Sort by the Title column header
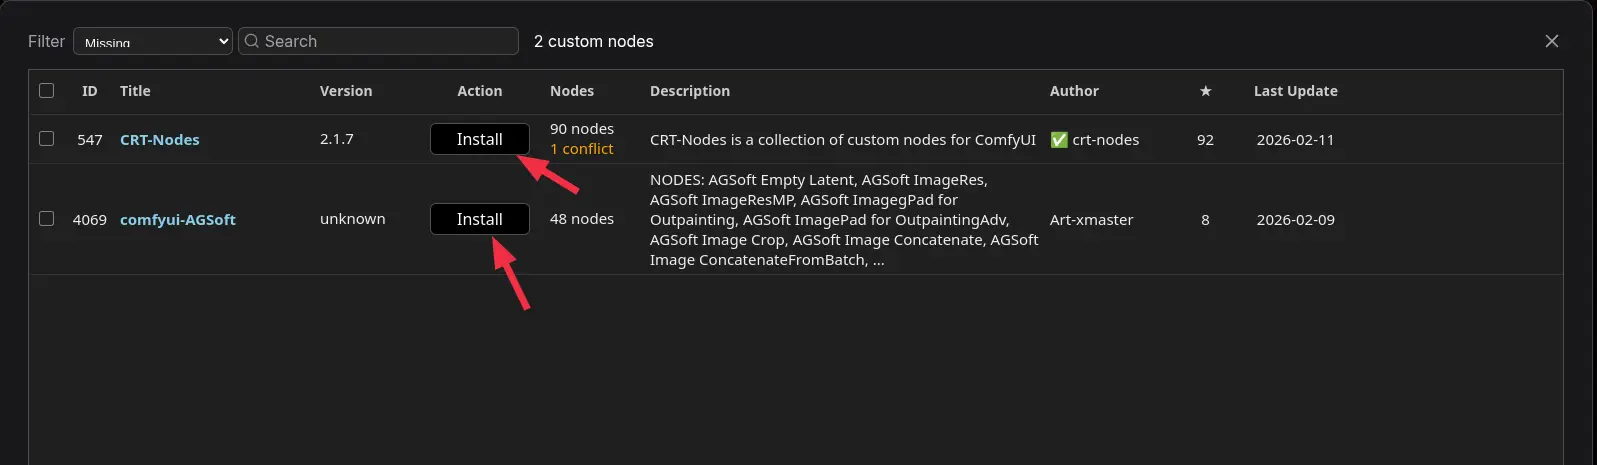 tap(135, 91)
